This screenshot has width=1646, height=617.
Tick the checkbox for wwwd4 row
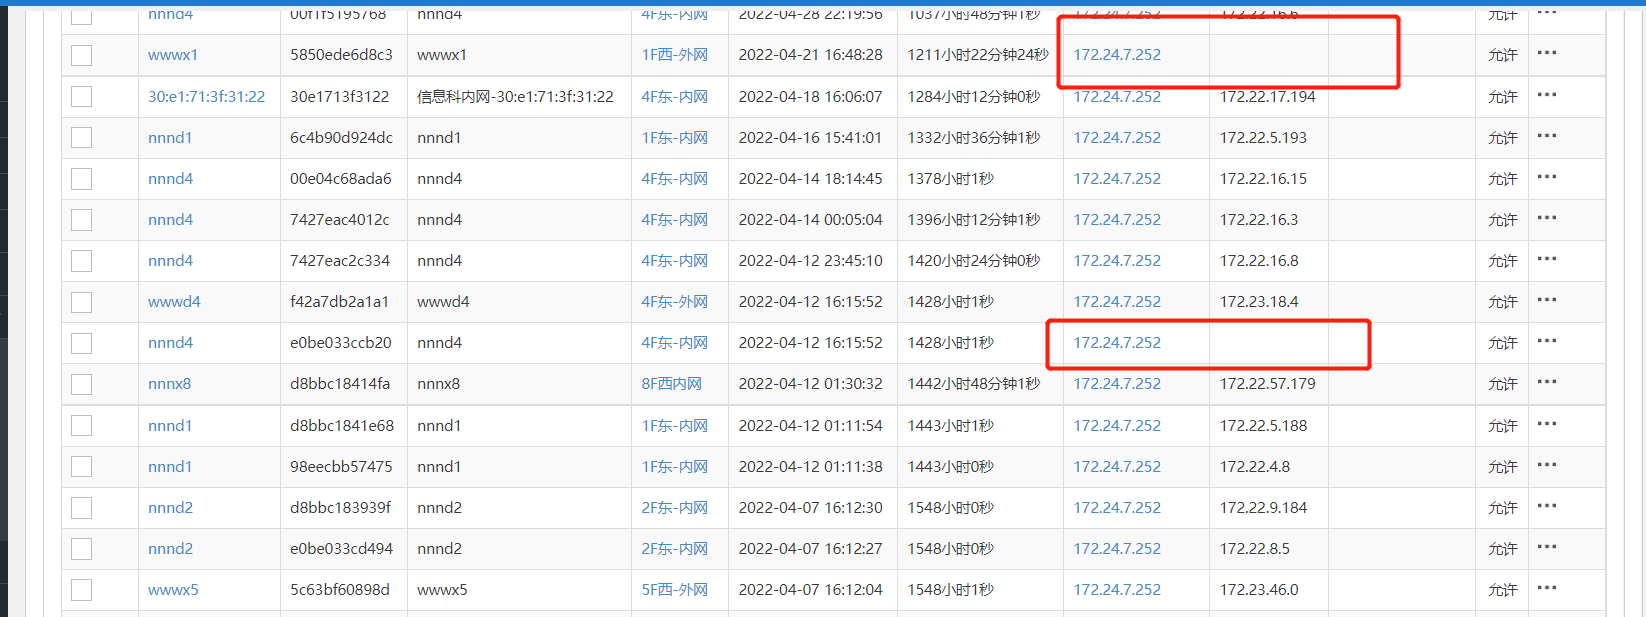(82, 302)
